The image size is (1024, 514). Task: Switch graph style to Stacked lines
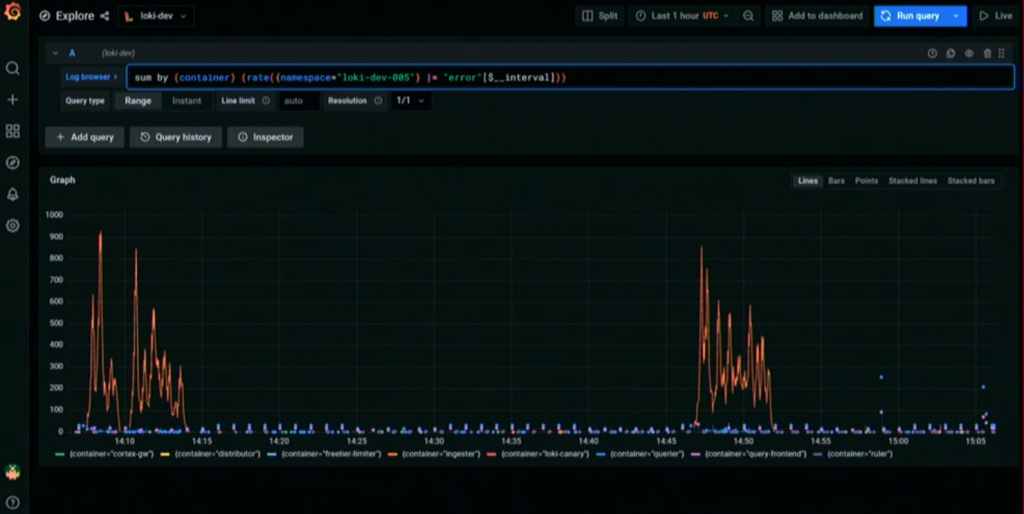[x=912, y=181]
